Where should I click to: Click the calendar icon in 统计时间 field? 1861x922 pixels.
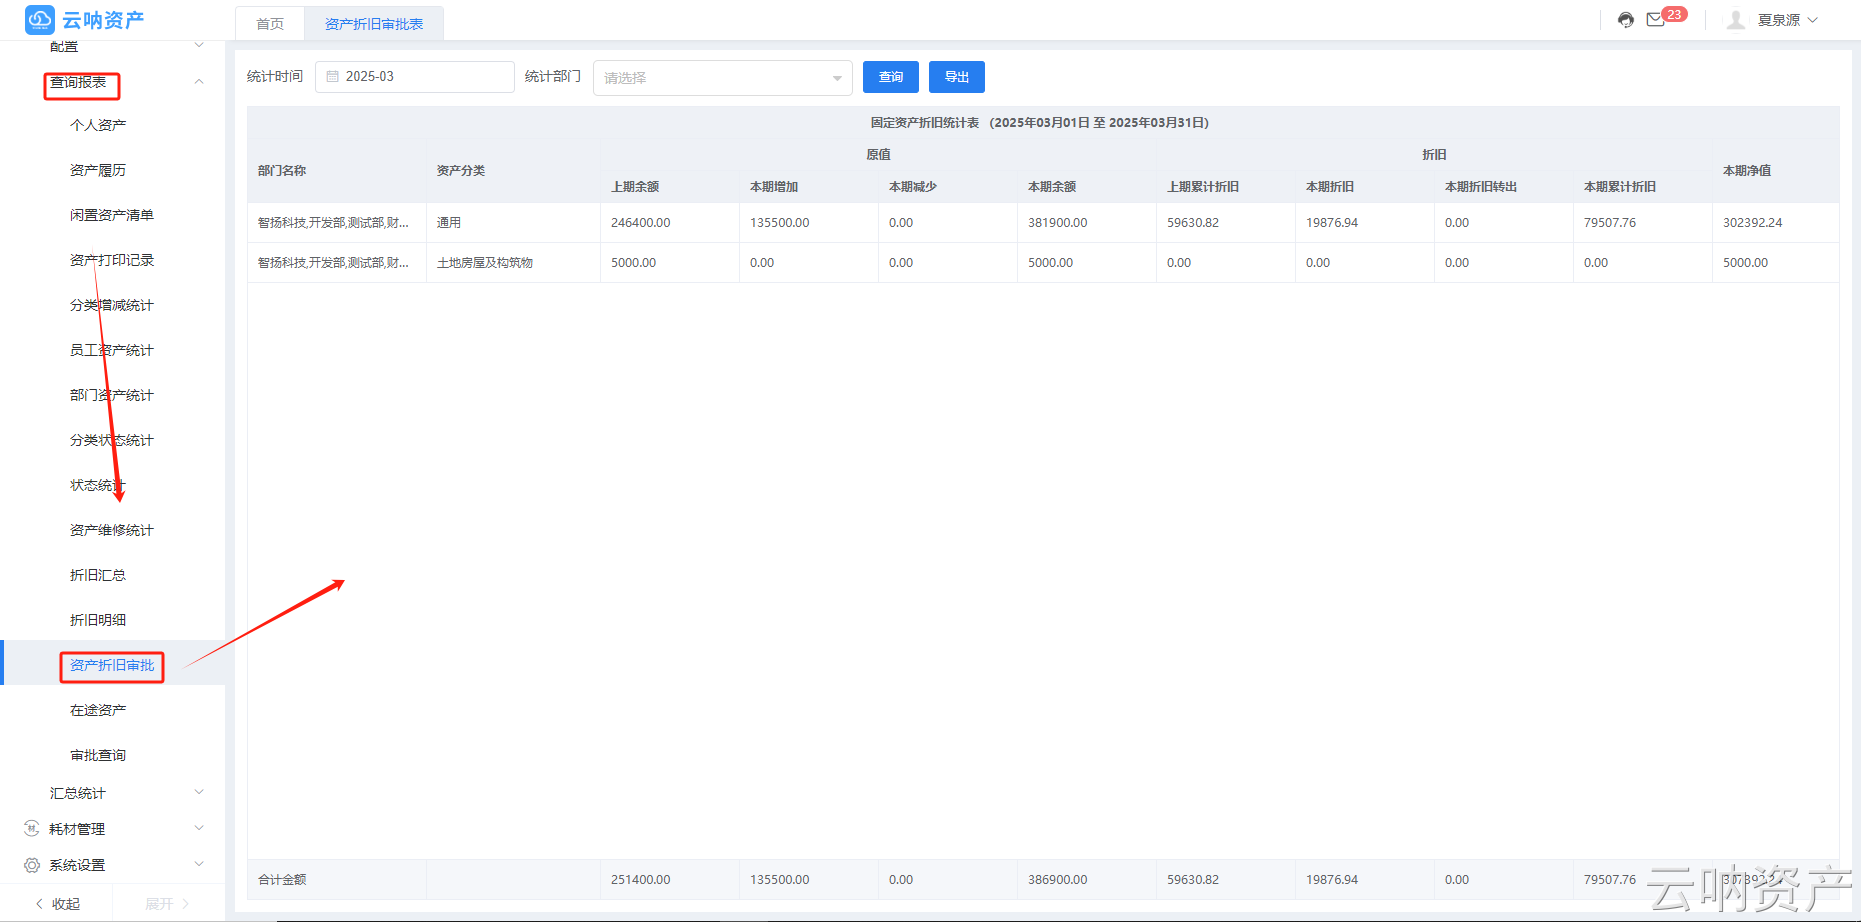333,77
